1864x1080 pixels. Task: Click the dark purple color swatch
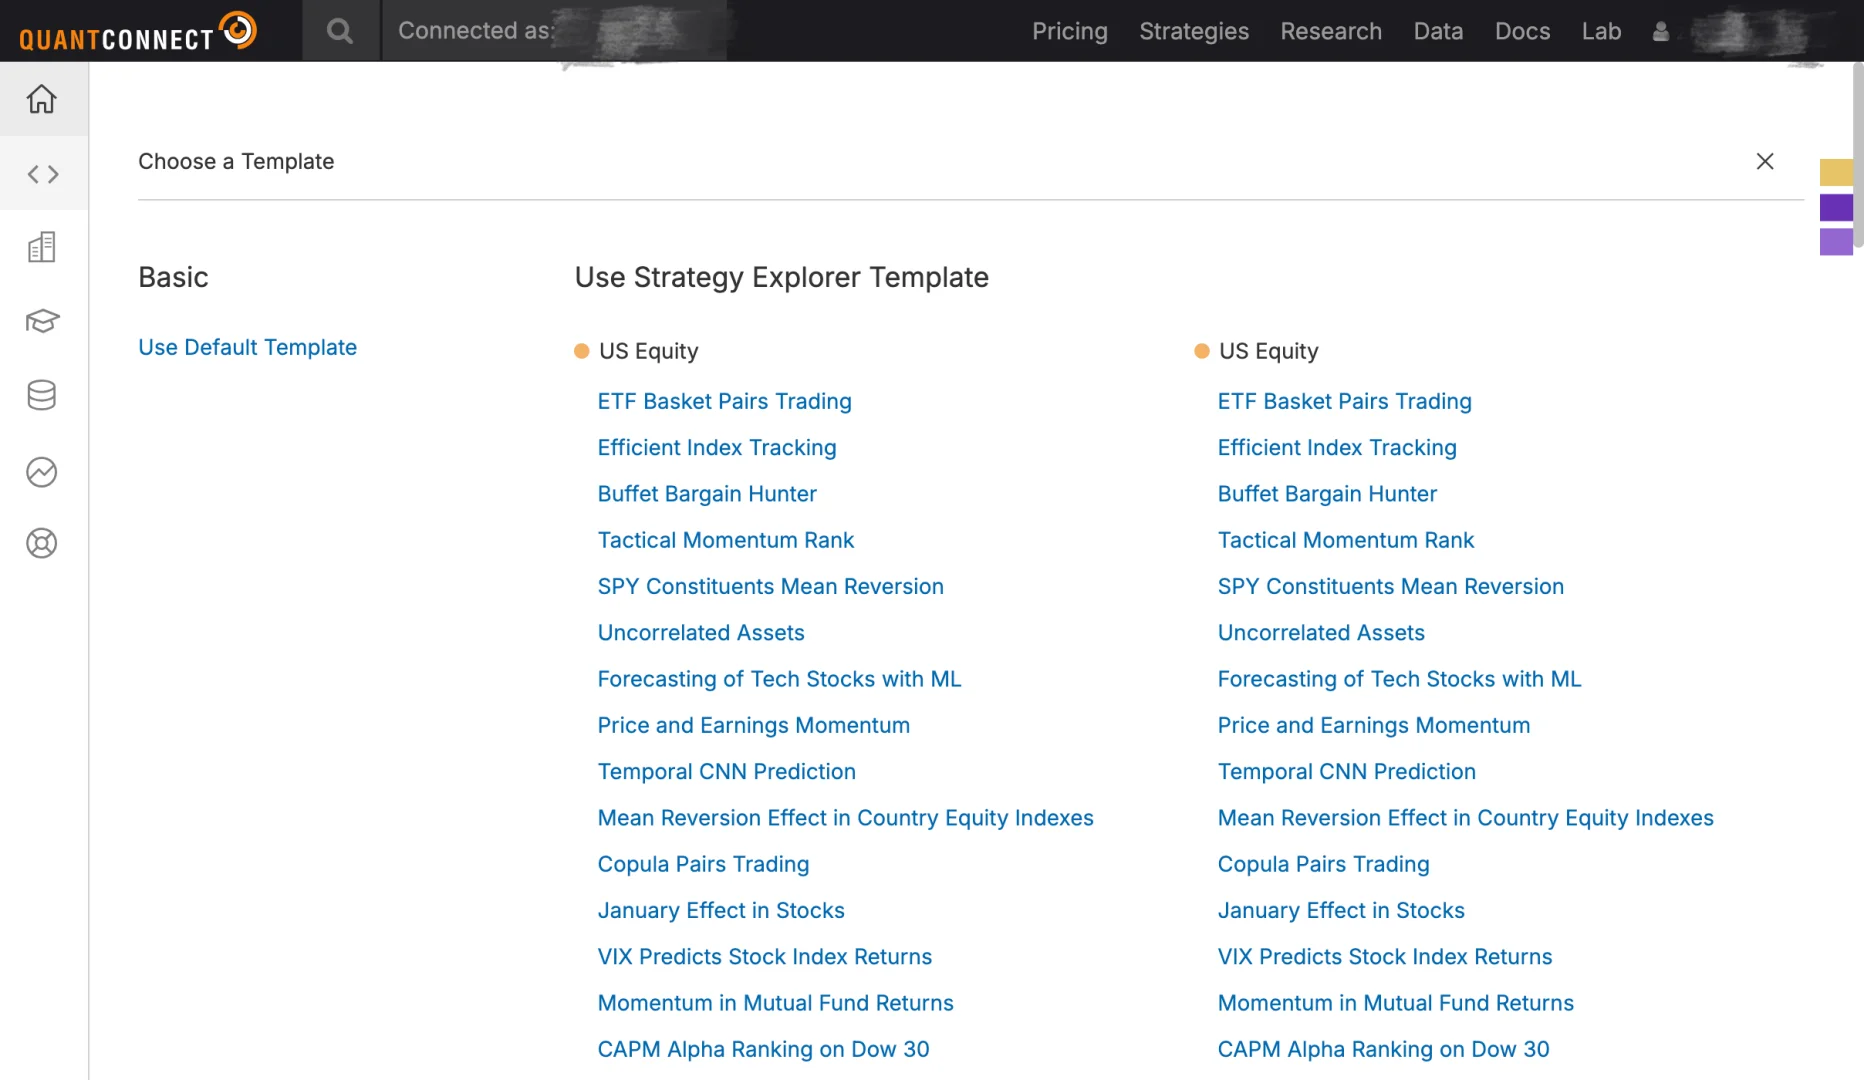tap(1836, 207)
